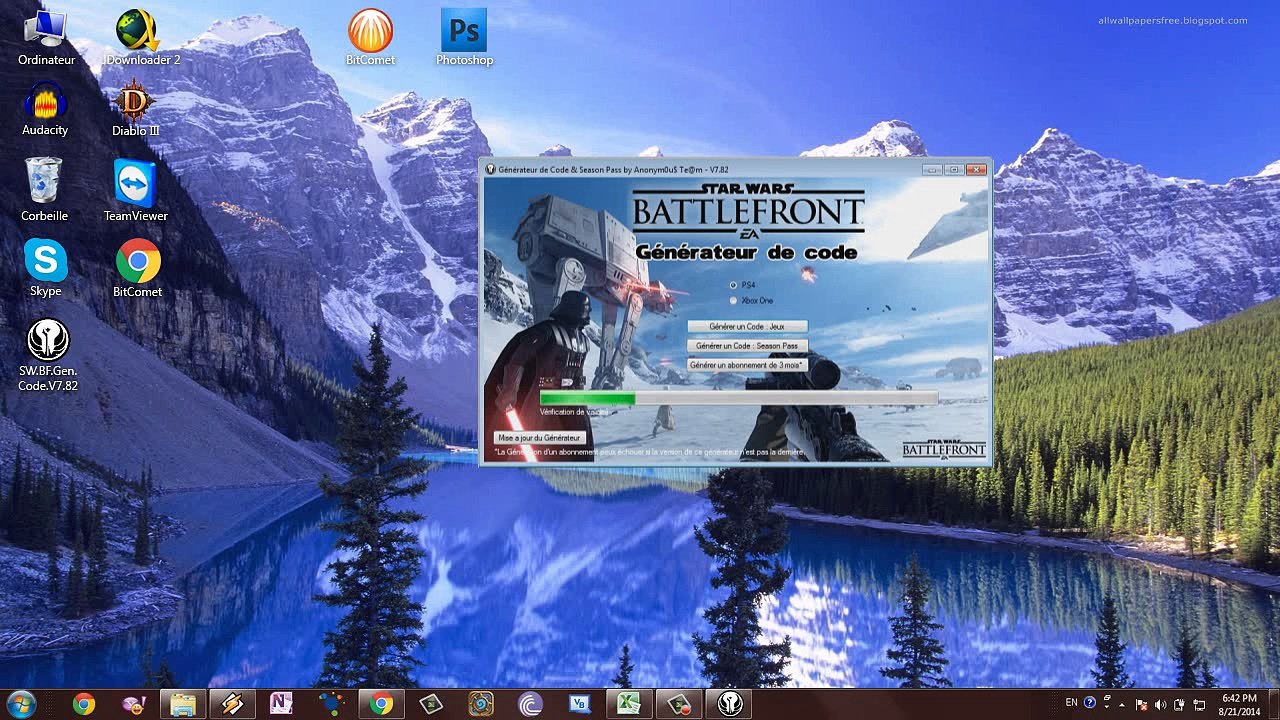
Task: Click 'Générer un abonnement de 3 mois' button
Action: pyautogui.click(x=747, y=365)
